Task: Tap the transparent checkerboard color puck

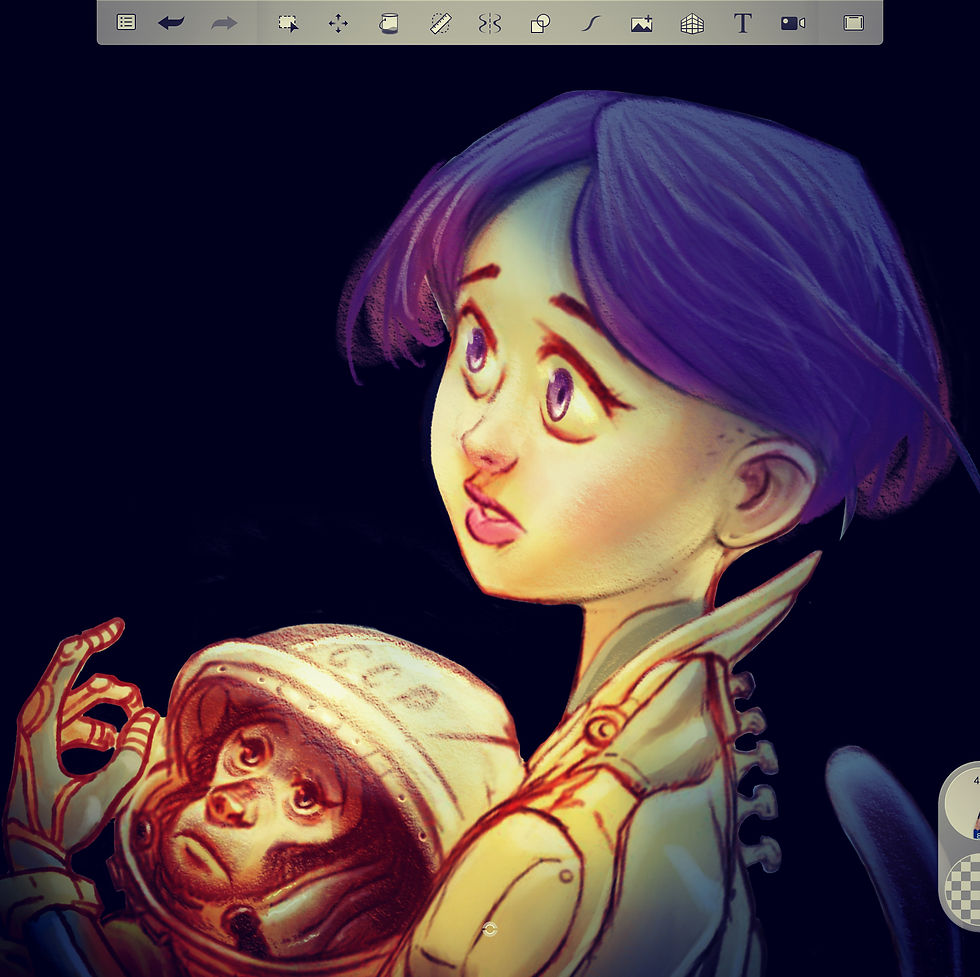Action: point(964,889)
